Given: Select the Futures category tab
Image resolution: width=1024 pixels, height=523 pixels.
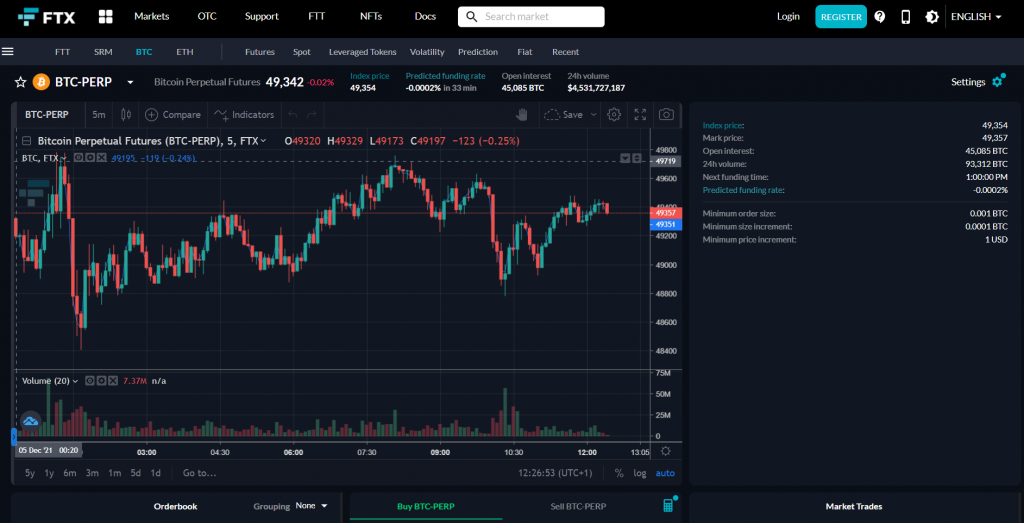Looking at the screenshot, I should tap(260, 52).
